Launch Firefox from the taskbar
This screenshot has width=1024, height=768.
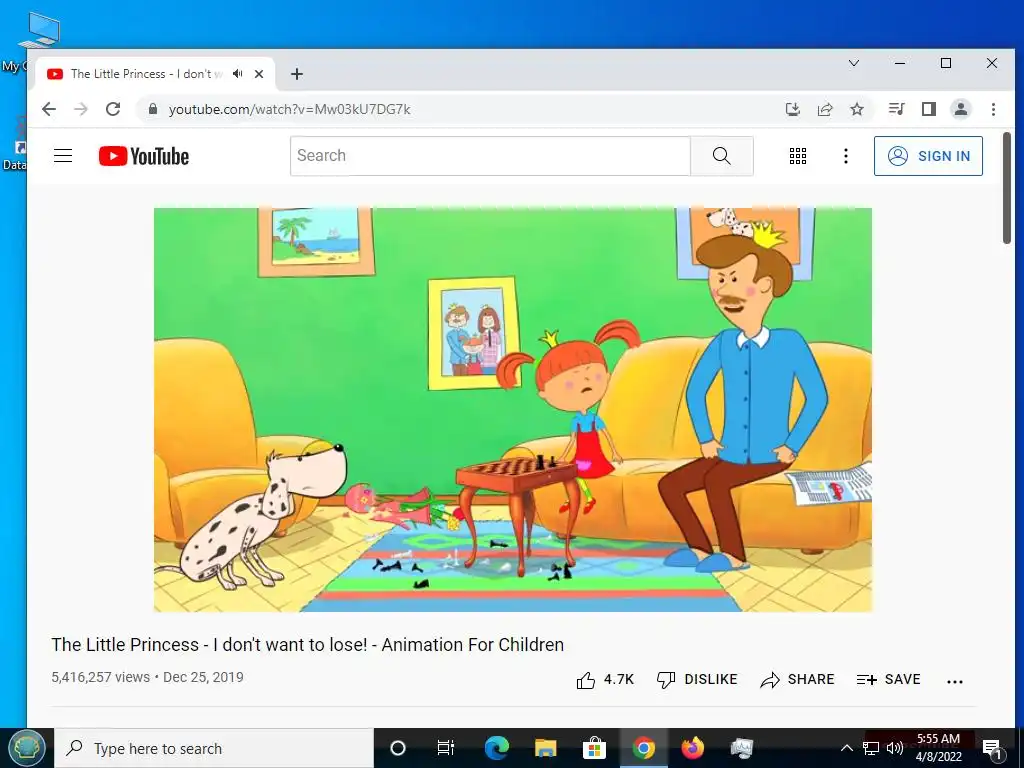click(692, 748)
